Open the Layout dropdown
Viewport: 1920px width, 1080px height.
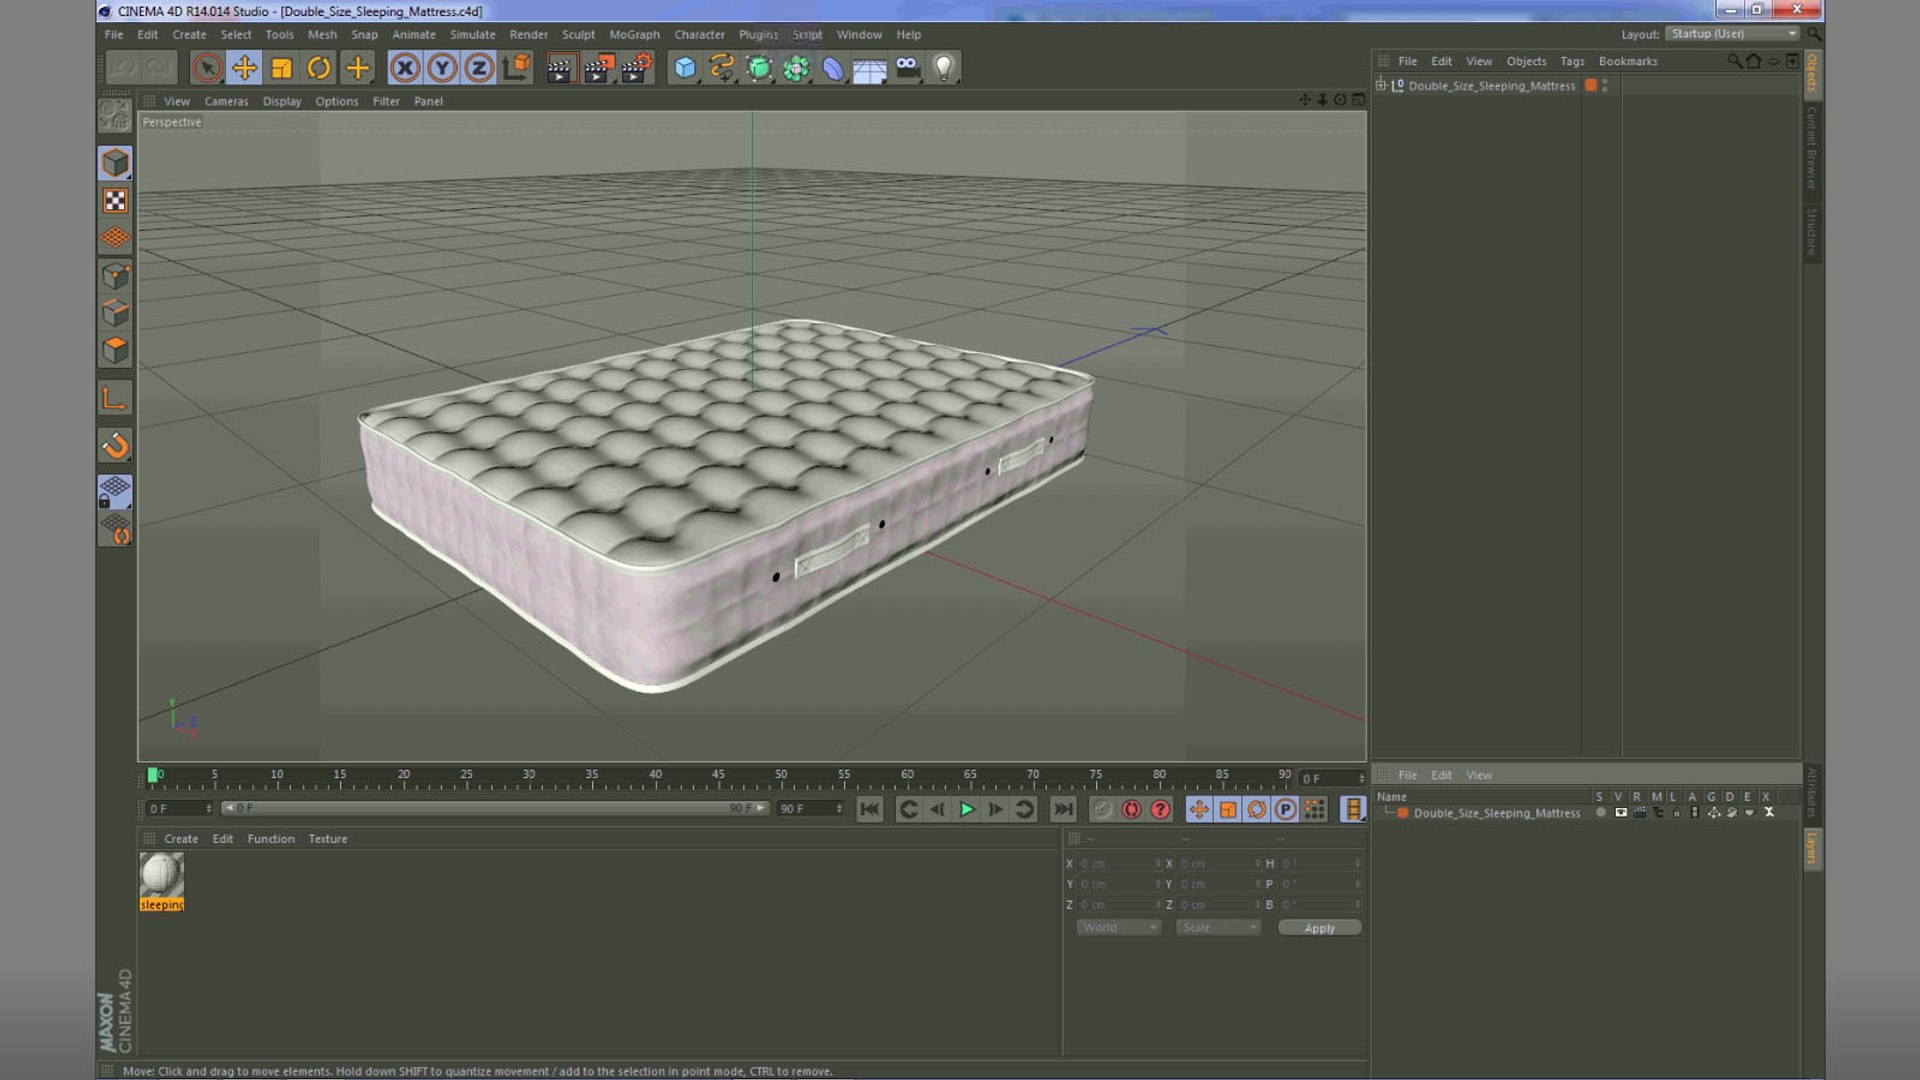(x=1733, y=34)
